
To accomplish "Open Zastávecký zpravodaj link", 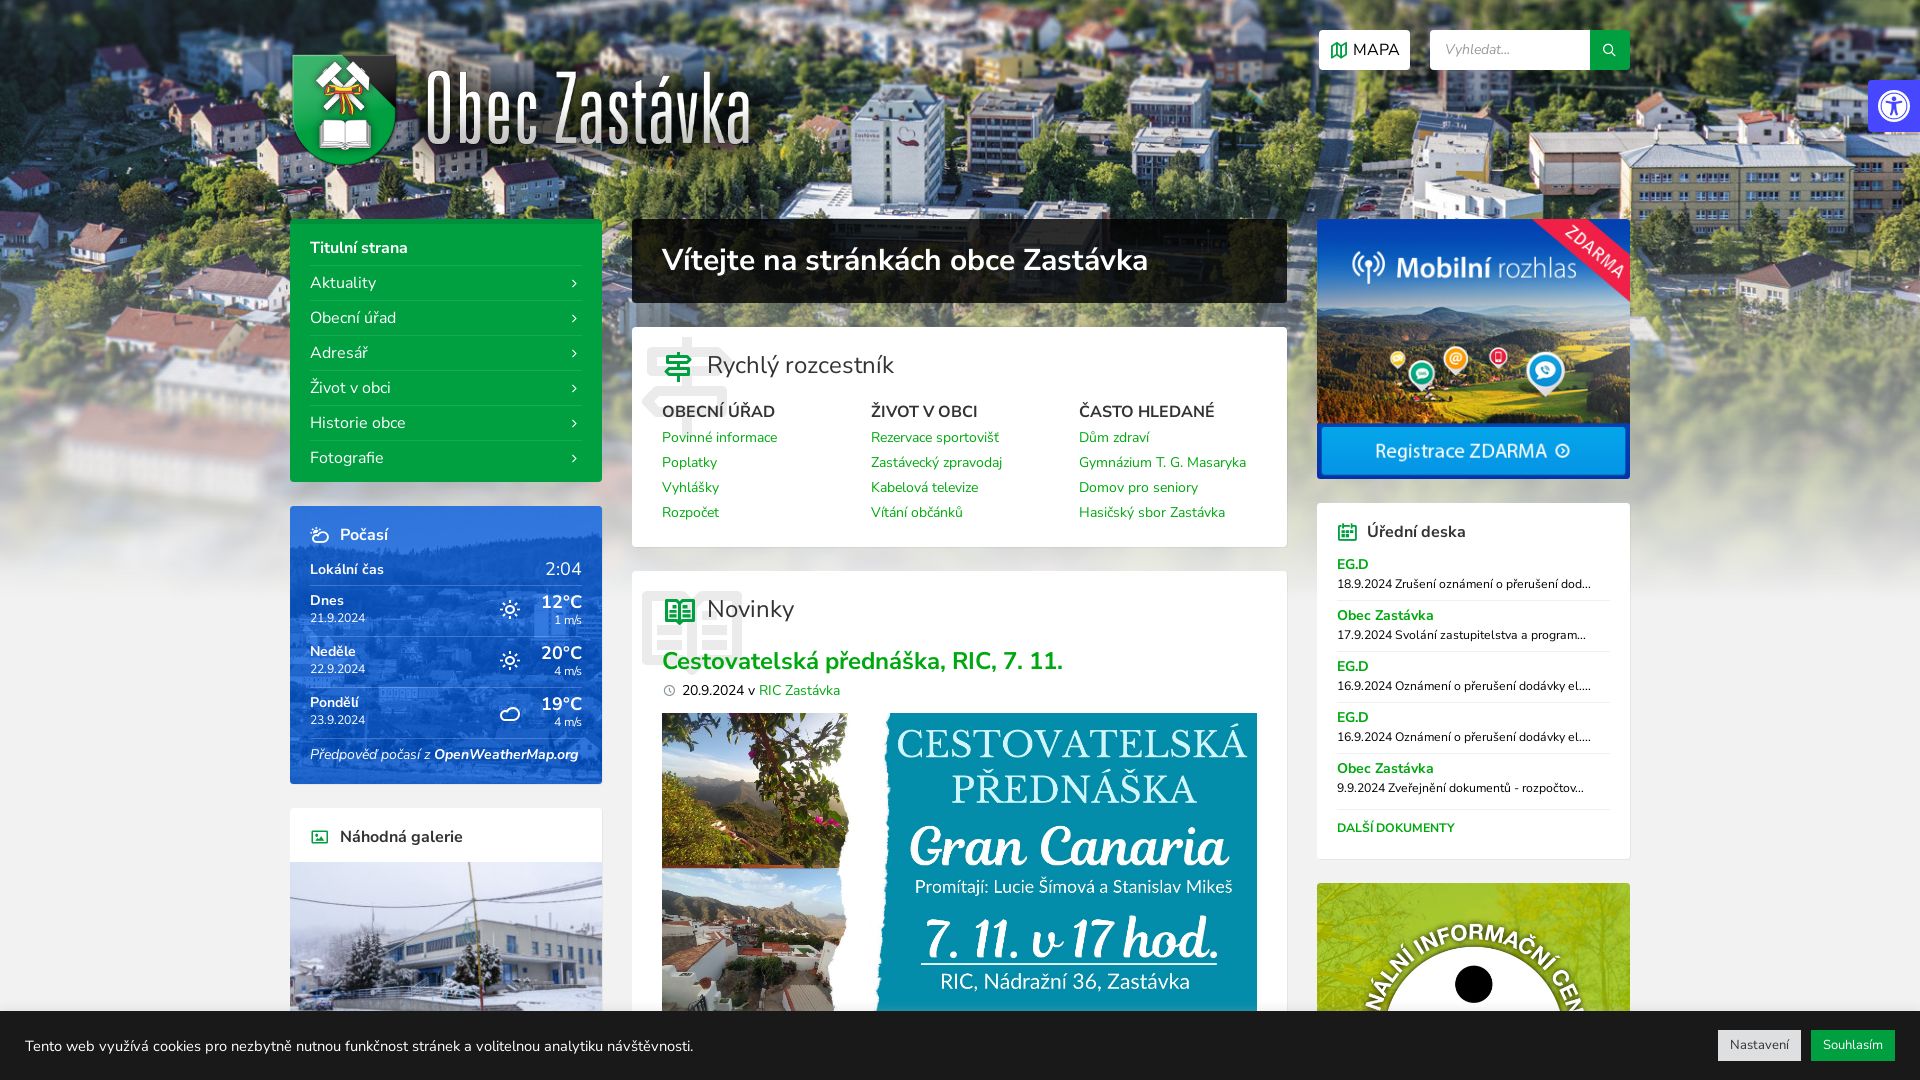I will point(936,463).
